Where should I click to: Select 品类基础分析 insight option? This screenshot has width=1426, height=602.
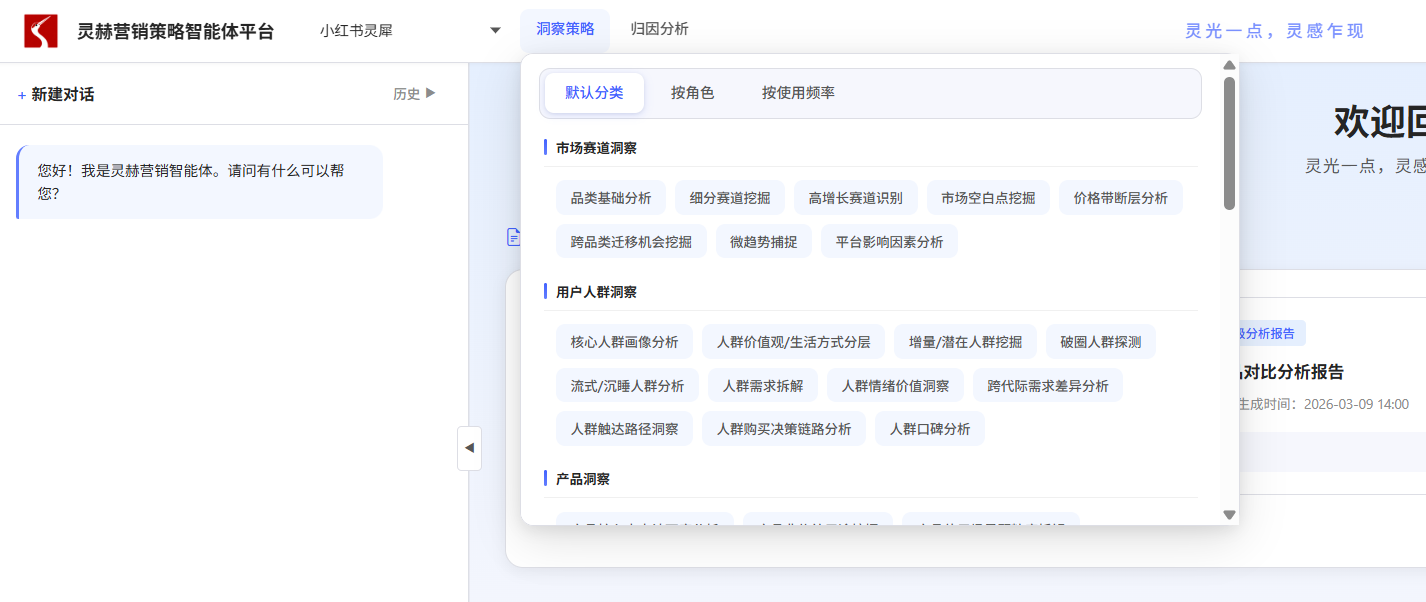pos(611,197)
